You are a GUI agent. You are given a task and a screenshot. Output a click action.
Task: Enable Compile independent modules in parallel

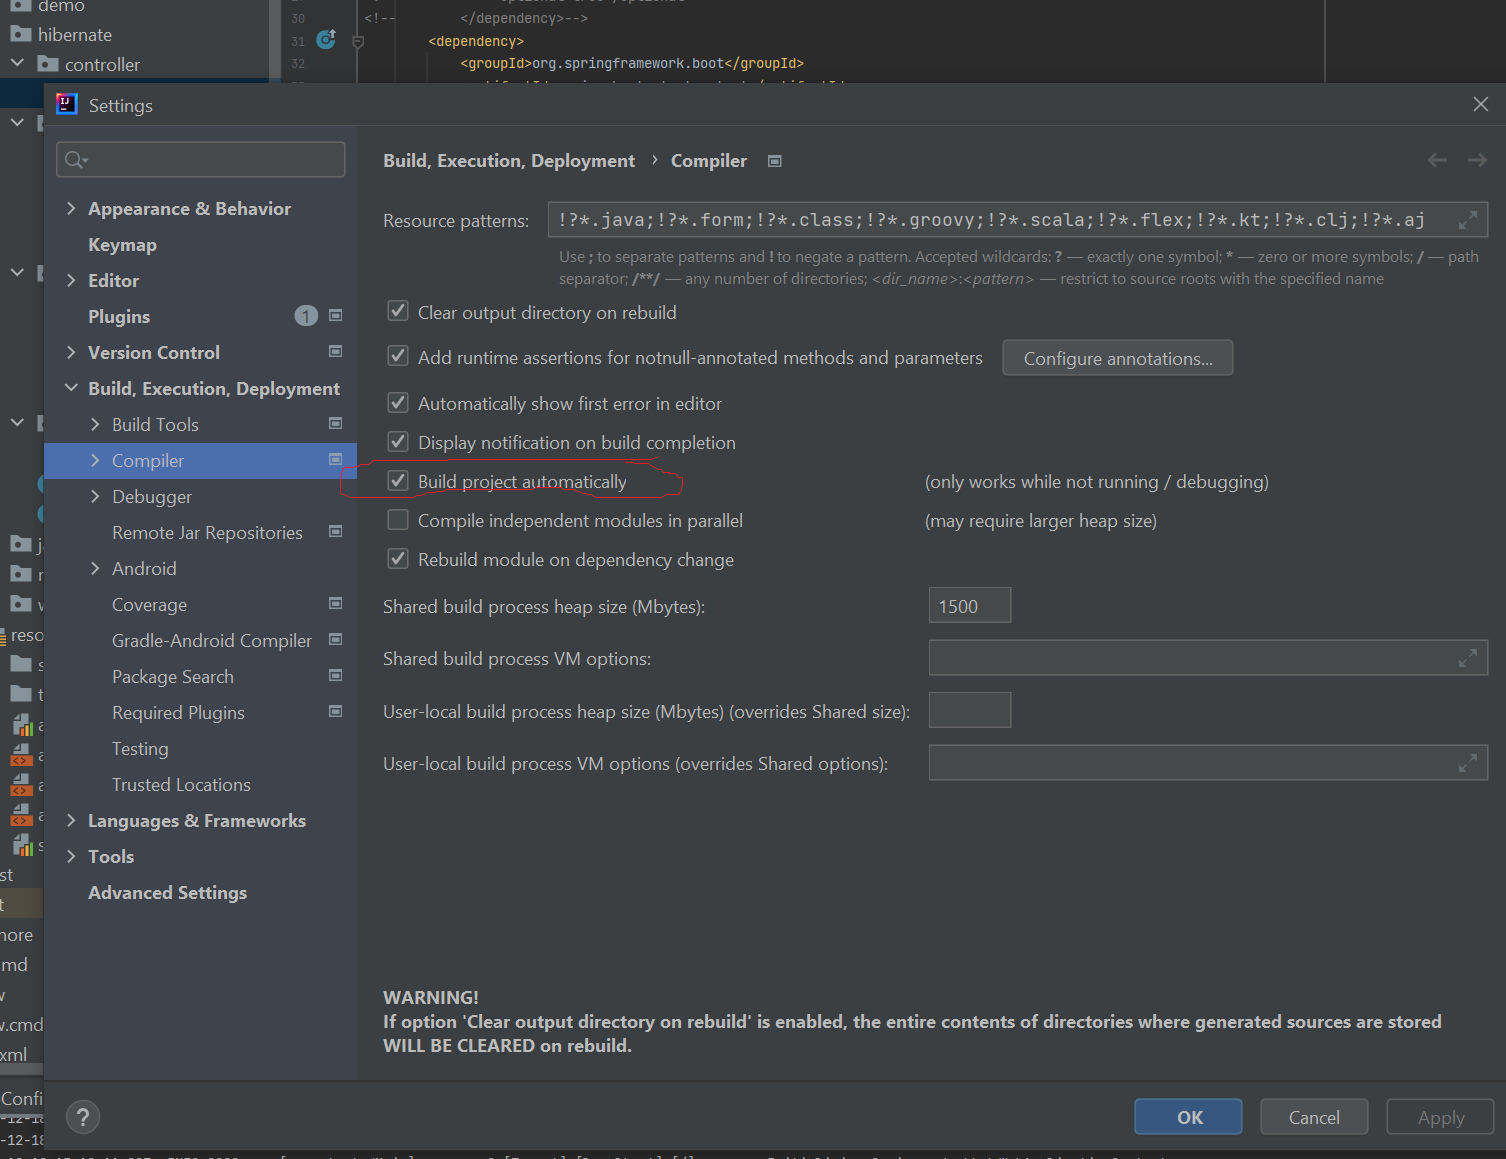pos(398,519)
